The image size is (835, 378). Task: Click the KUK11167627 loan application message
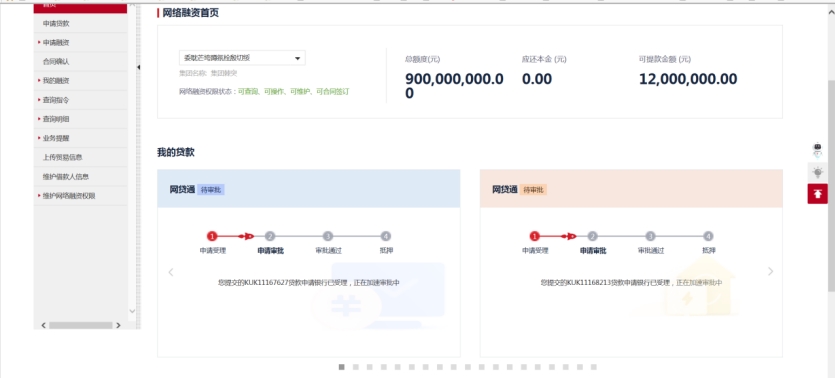point(309,283)
